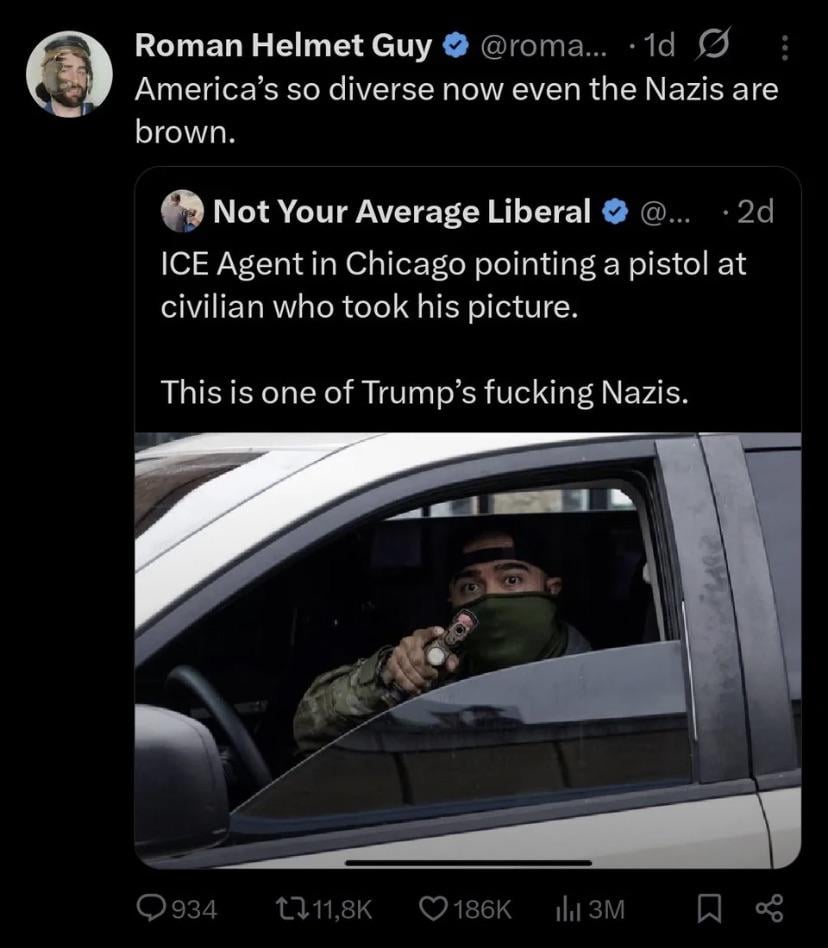The image size is (828, 948).
Task: Click the Not Your Average Liberal name
Action: pos(401,211)
